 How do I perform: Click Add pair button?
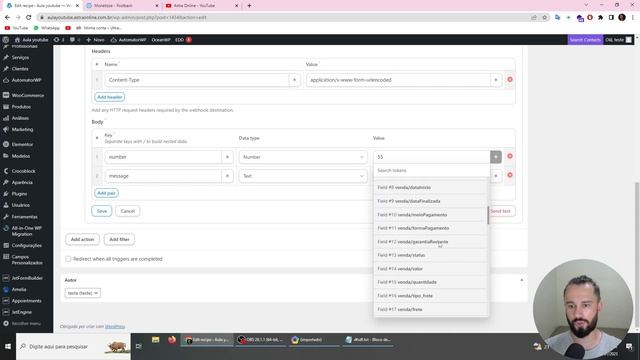tap(106, 193)
